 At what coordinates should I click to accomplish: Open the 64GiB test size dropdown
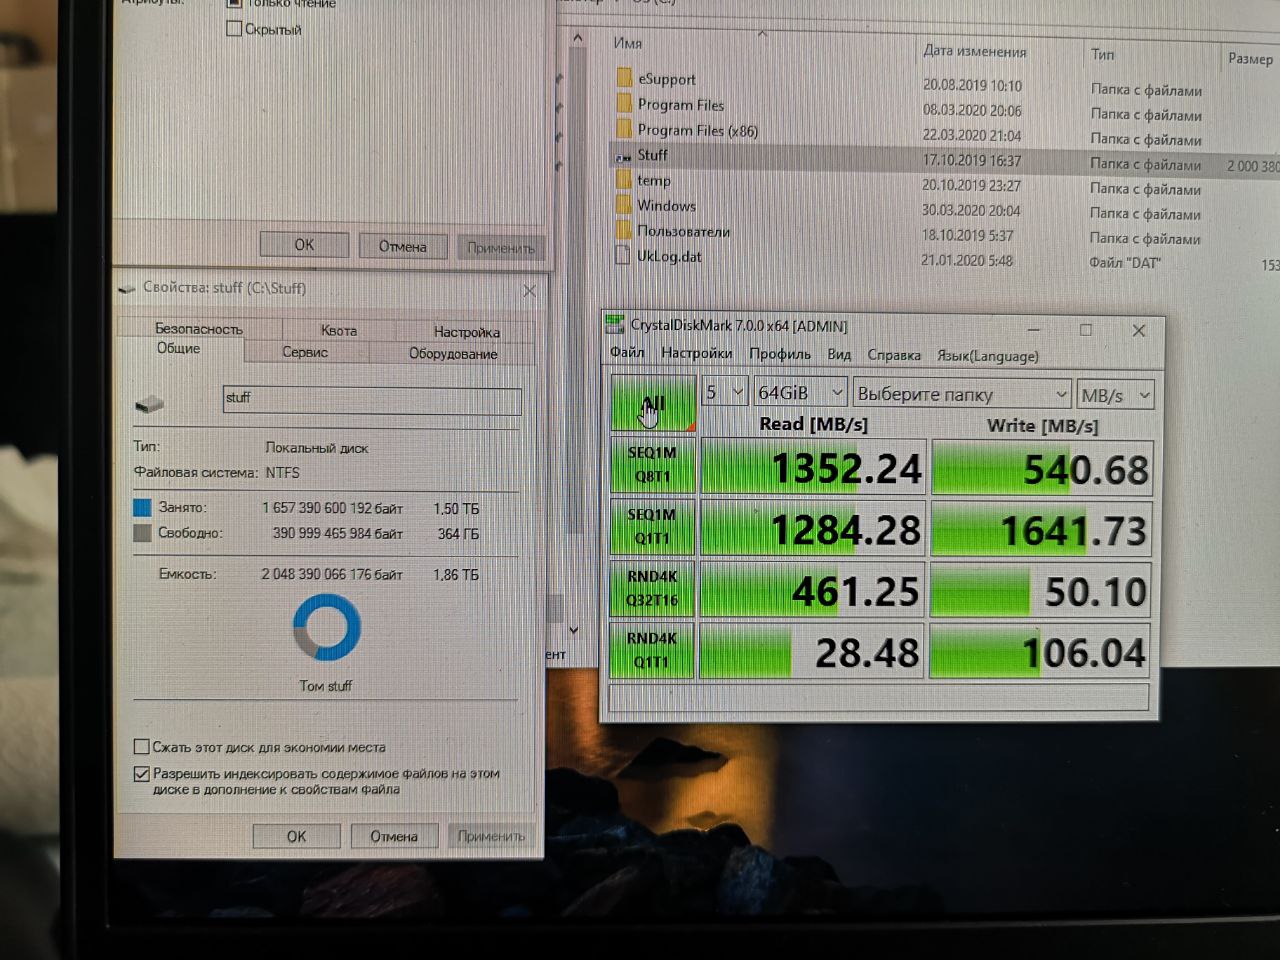[801, 392]
